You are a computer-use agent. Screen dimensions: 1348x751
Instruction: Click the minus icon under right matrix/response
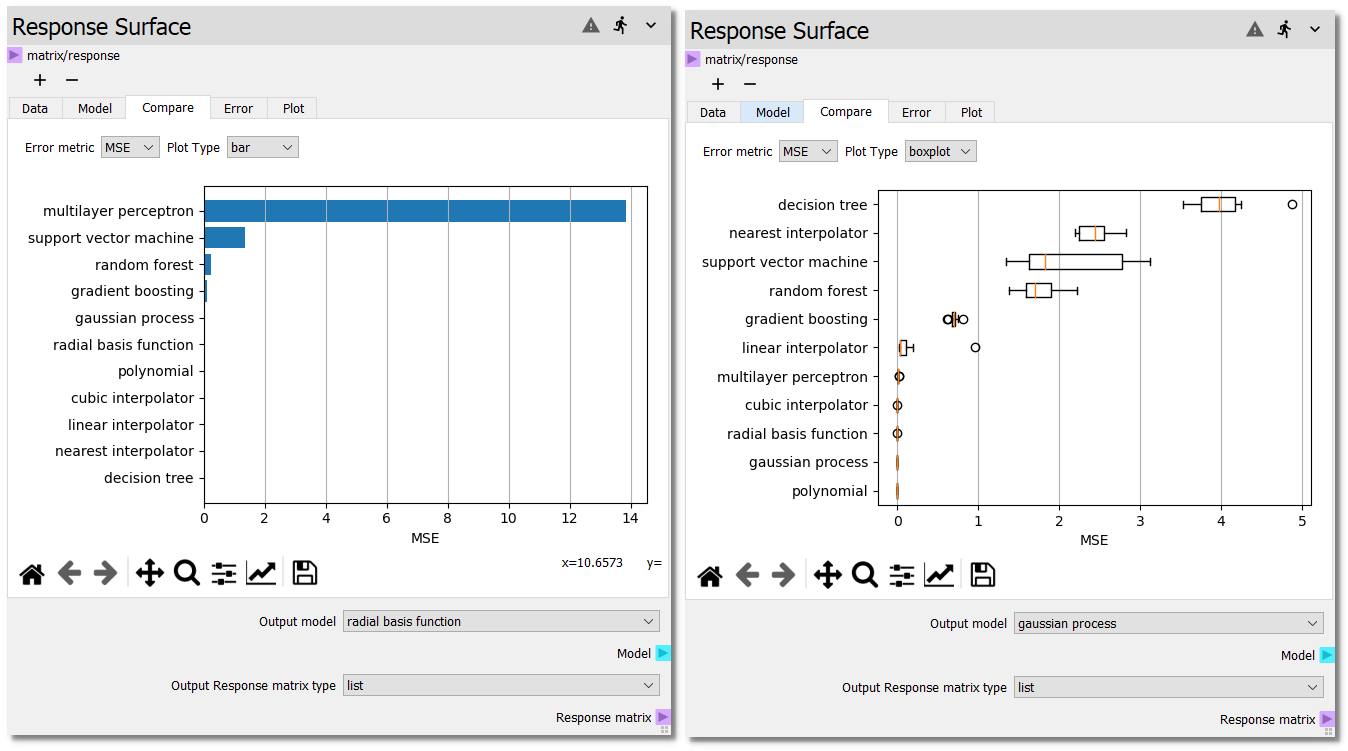click(x=750, y=84)
